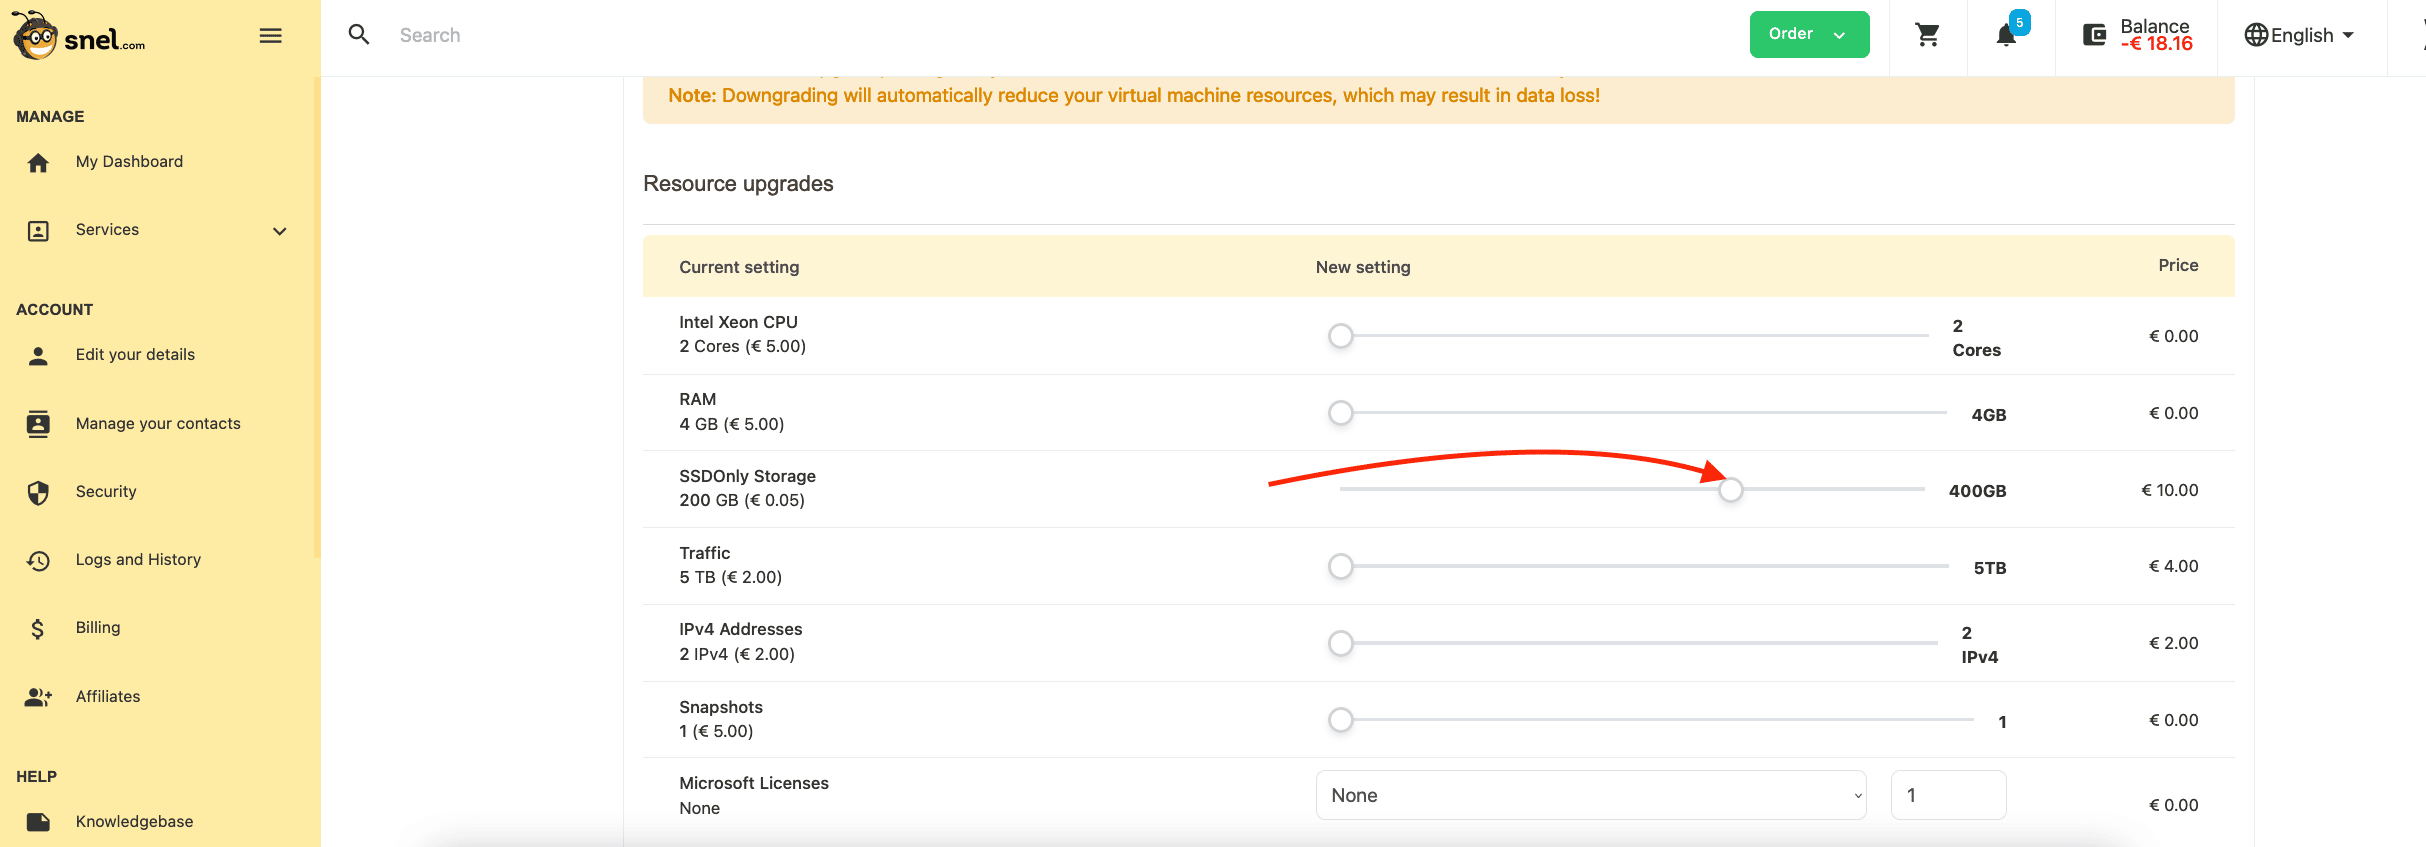Open Manage your contacts link
This screenshot has height=847, width=2426.
(x=158, y=424)
